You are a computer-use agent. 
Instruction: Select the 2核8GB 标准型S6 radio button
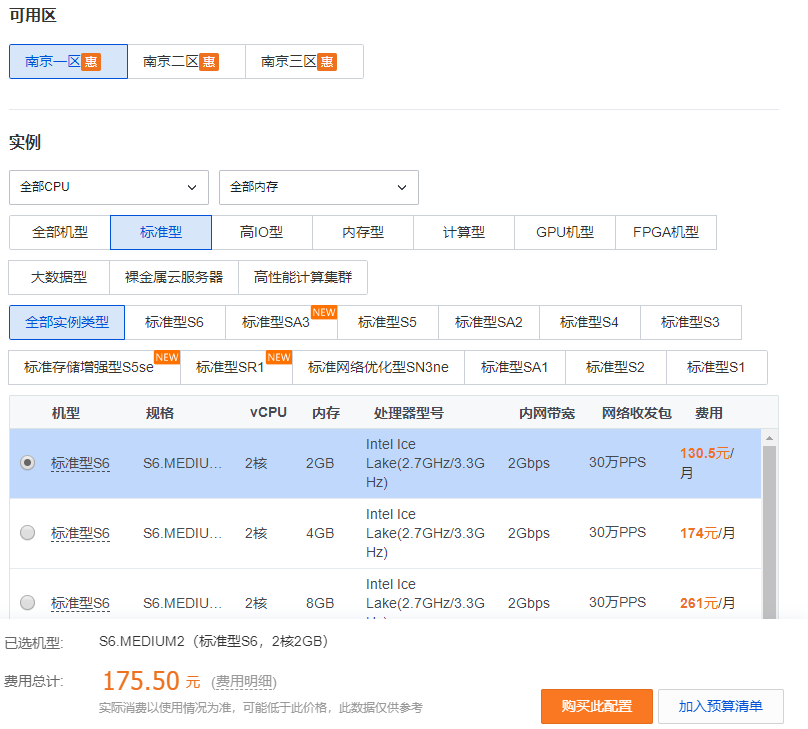[x=27, y=602]
